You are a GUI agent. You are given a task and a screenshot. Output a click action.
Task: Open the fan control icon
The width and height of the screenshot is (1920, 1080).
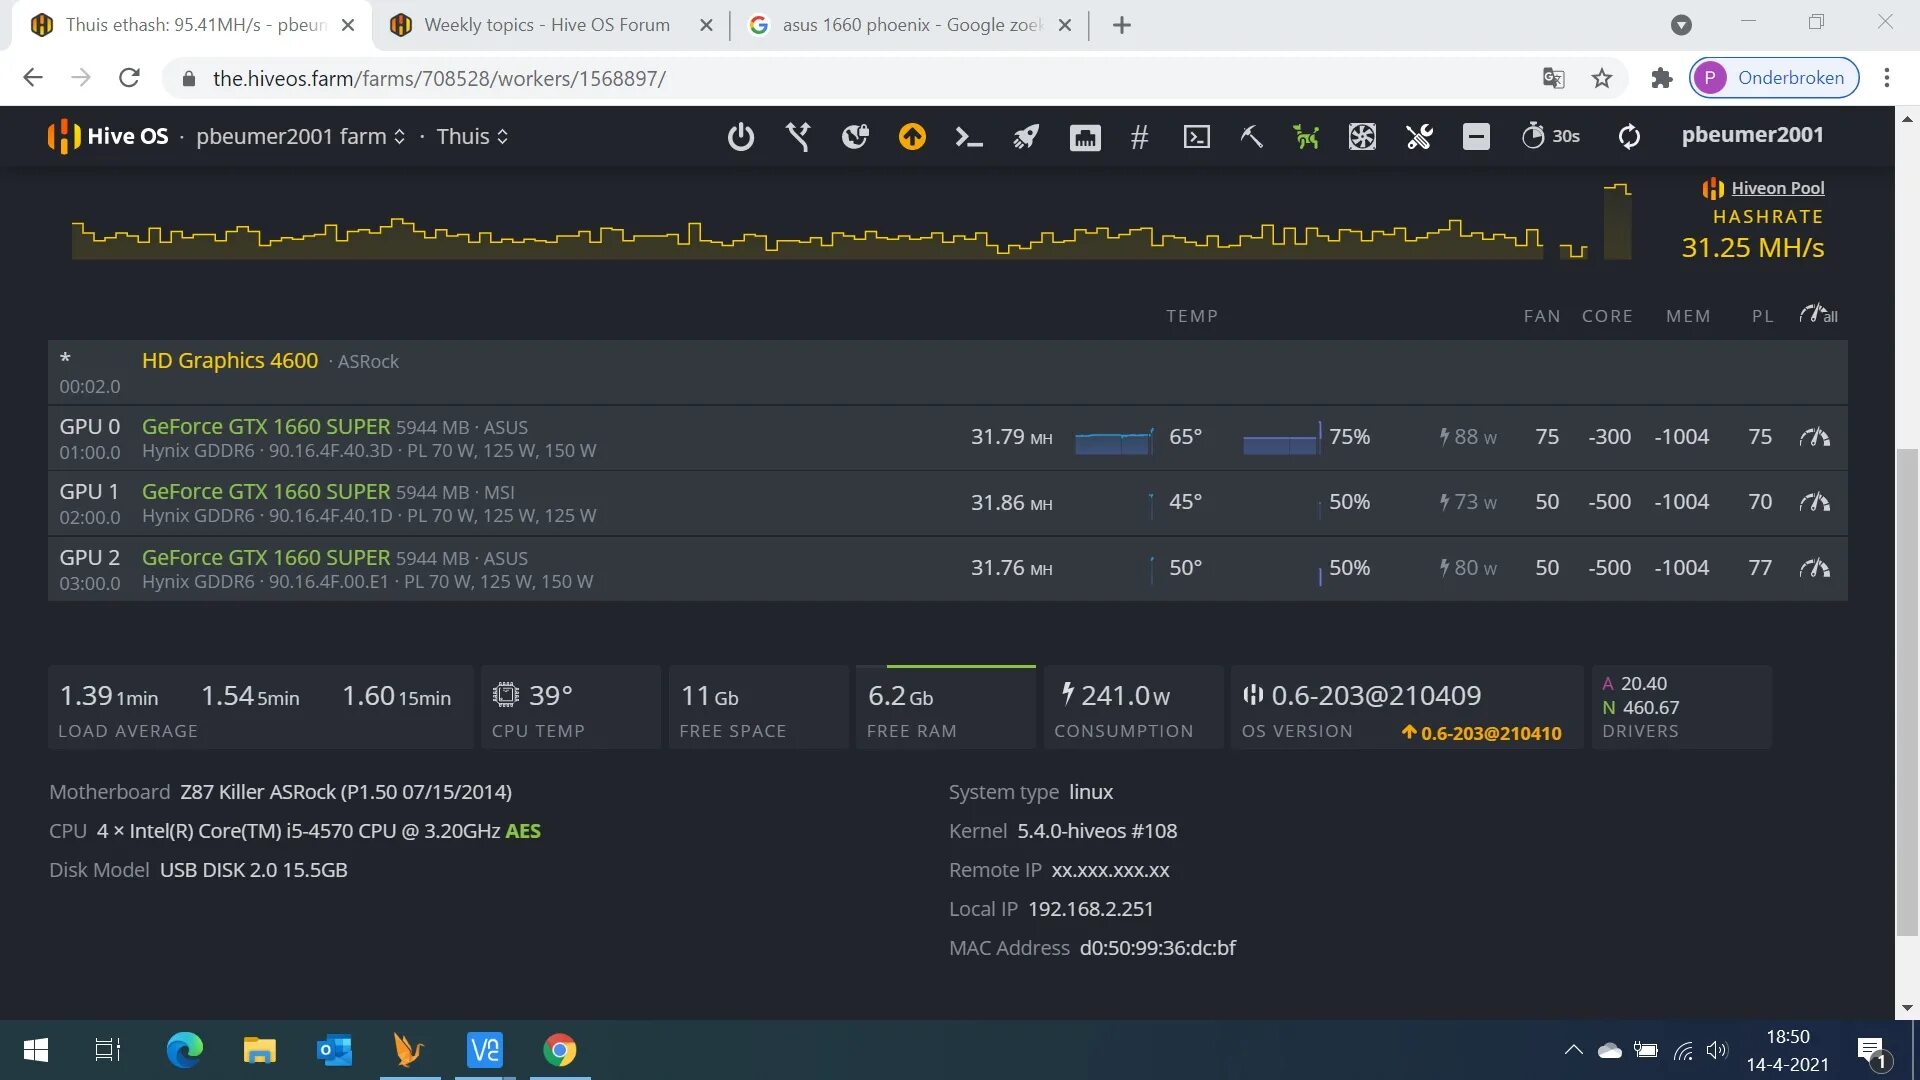[1362, 136]
